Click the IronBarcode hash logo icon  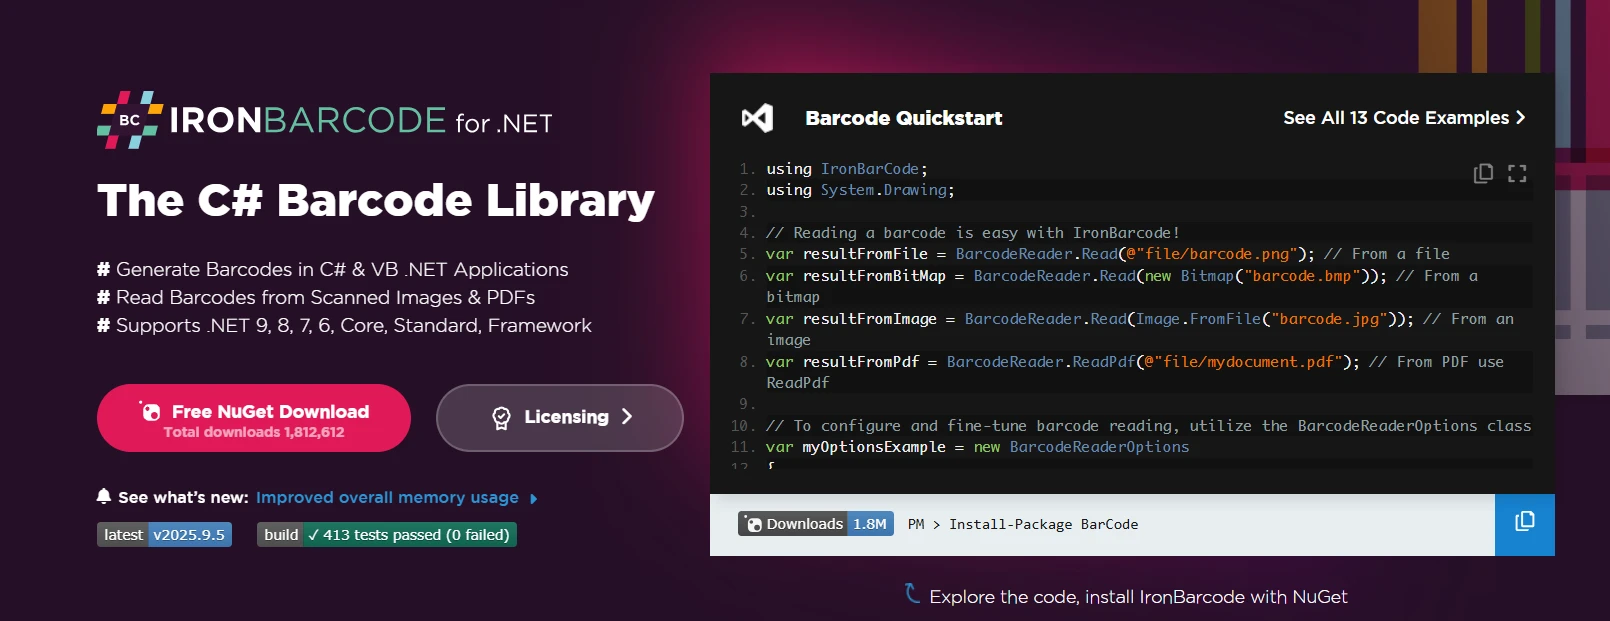point(130,120)
